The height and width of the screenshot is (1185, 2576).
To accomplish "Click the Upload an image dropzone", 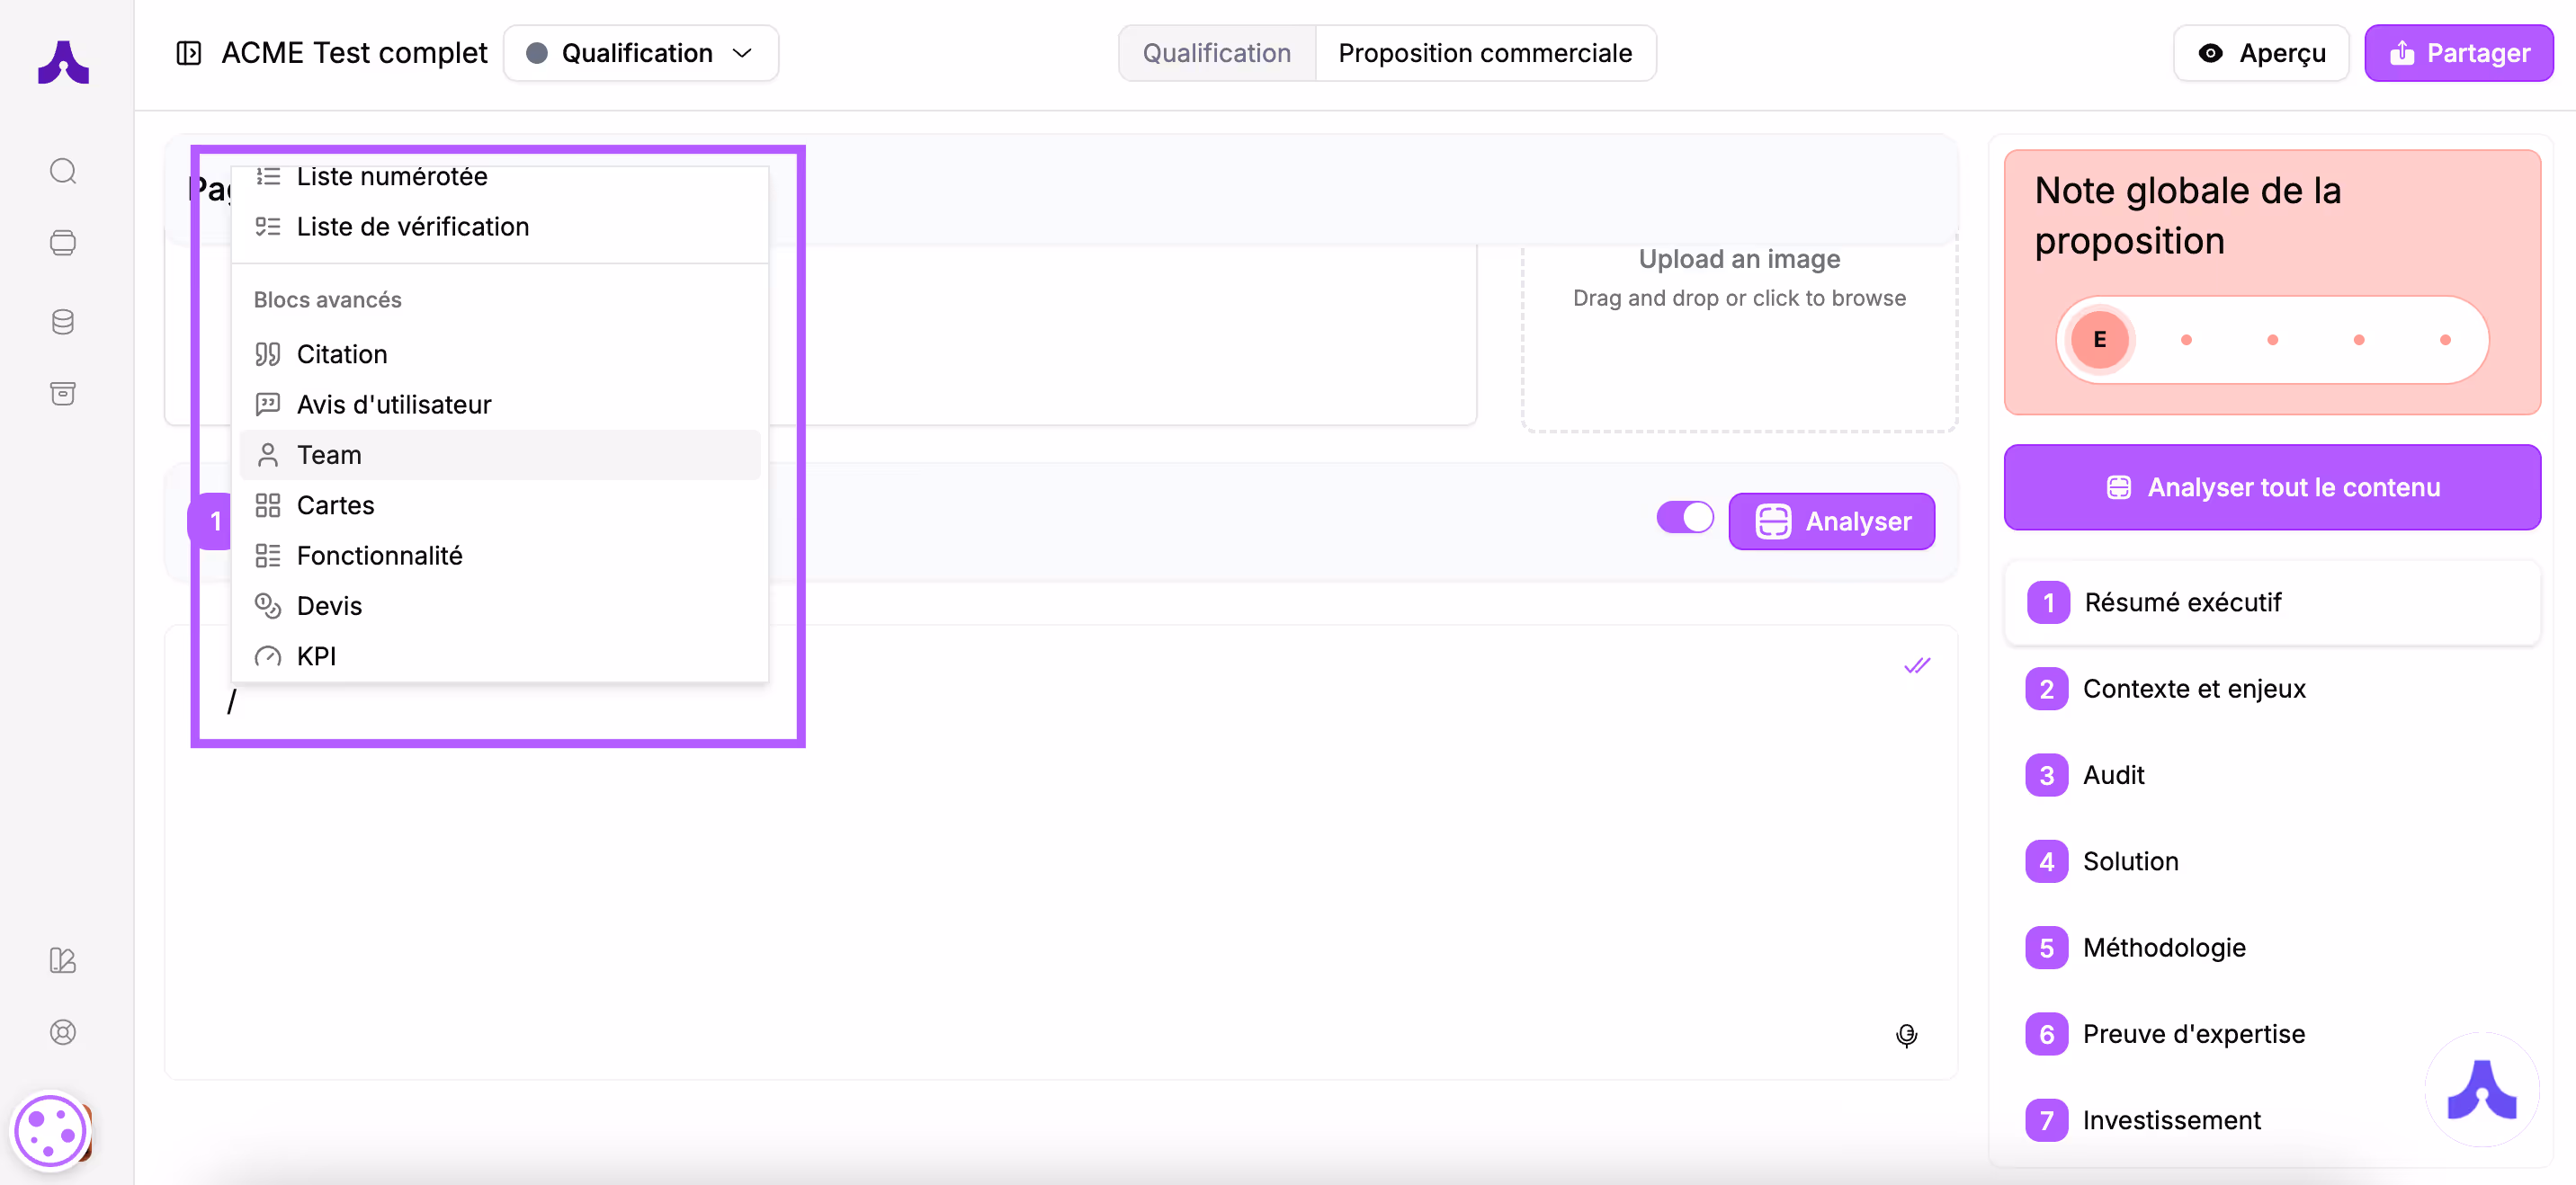I will 1738,320.
